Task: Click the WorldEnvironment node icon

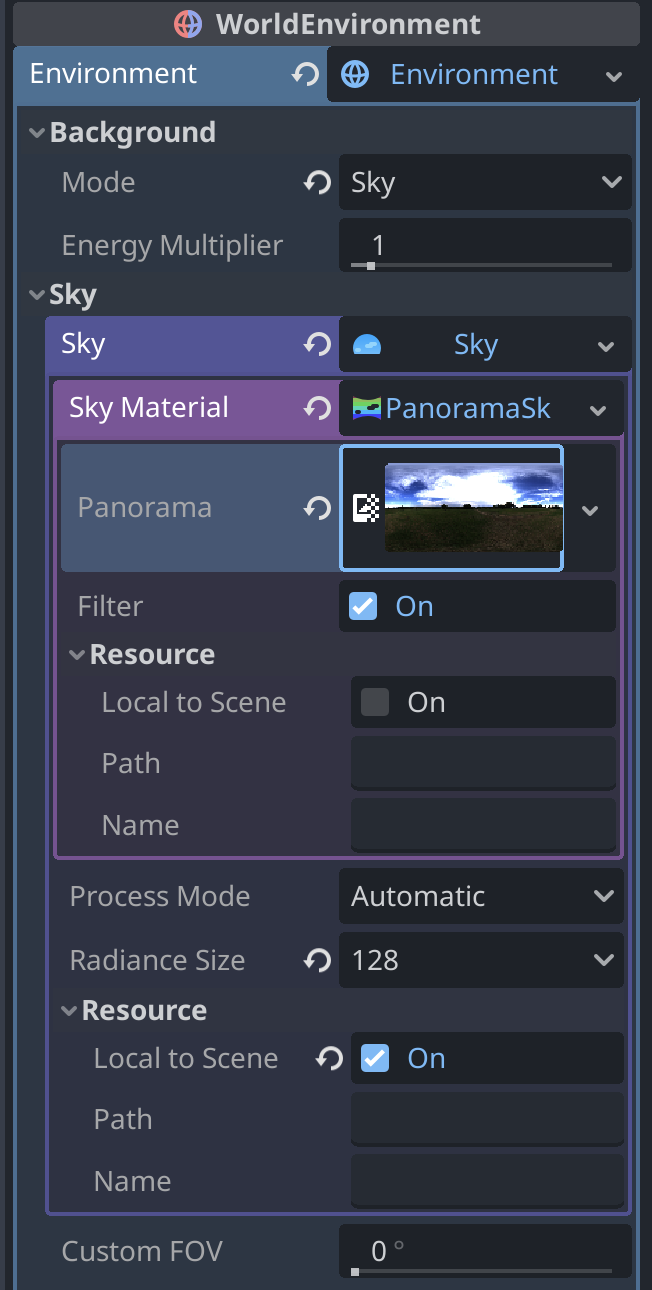Action: (187, 23)
